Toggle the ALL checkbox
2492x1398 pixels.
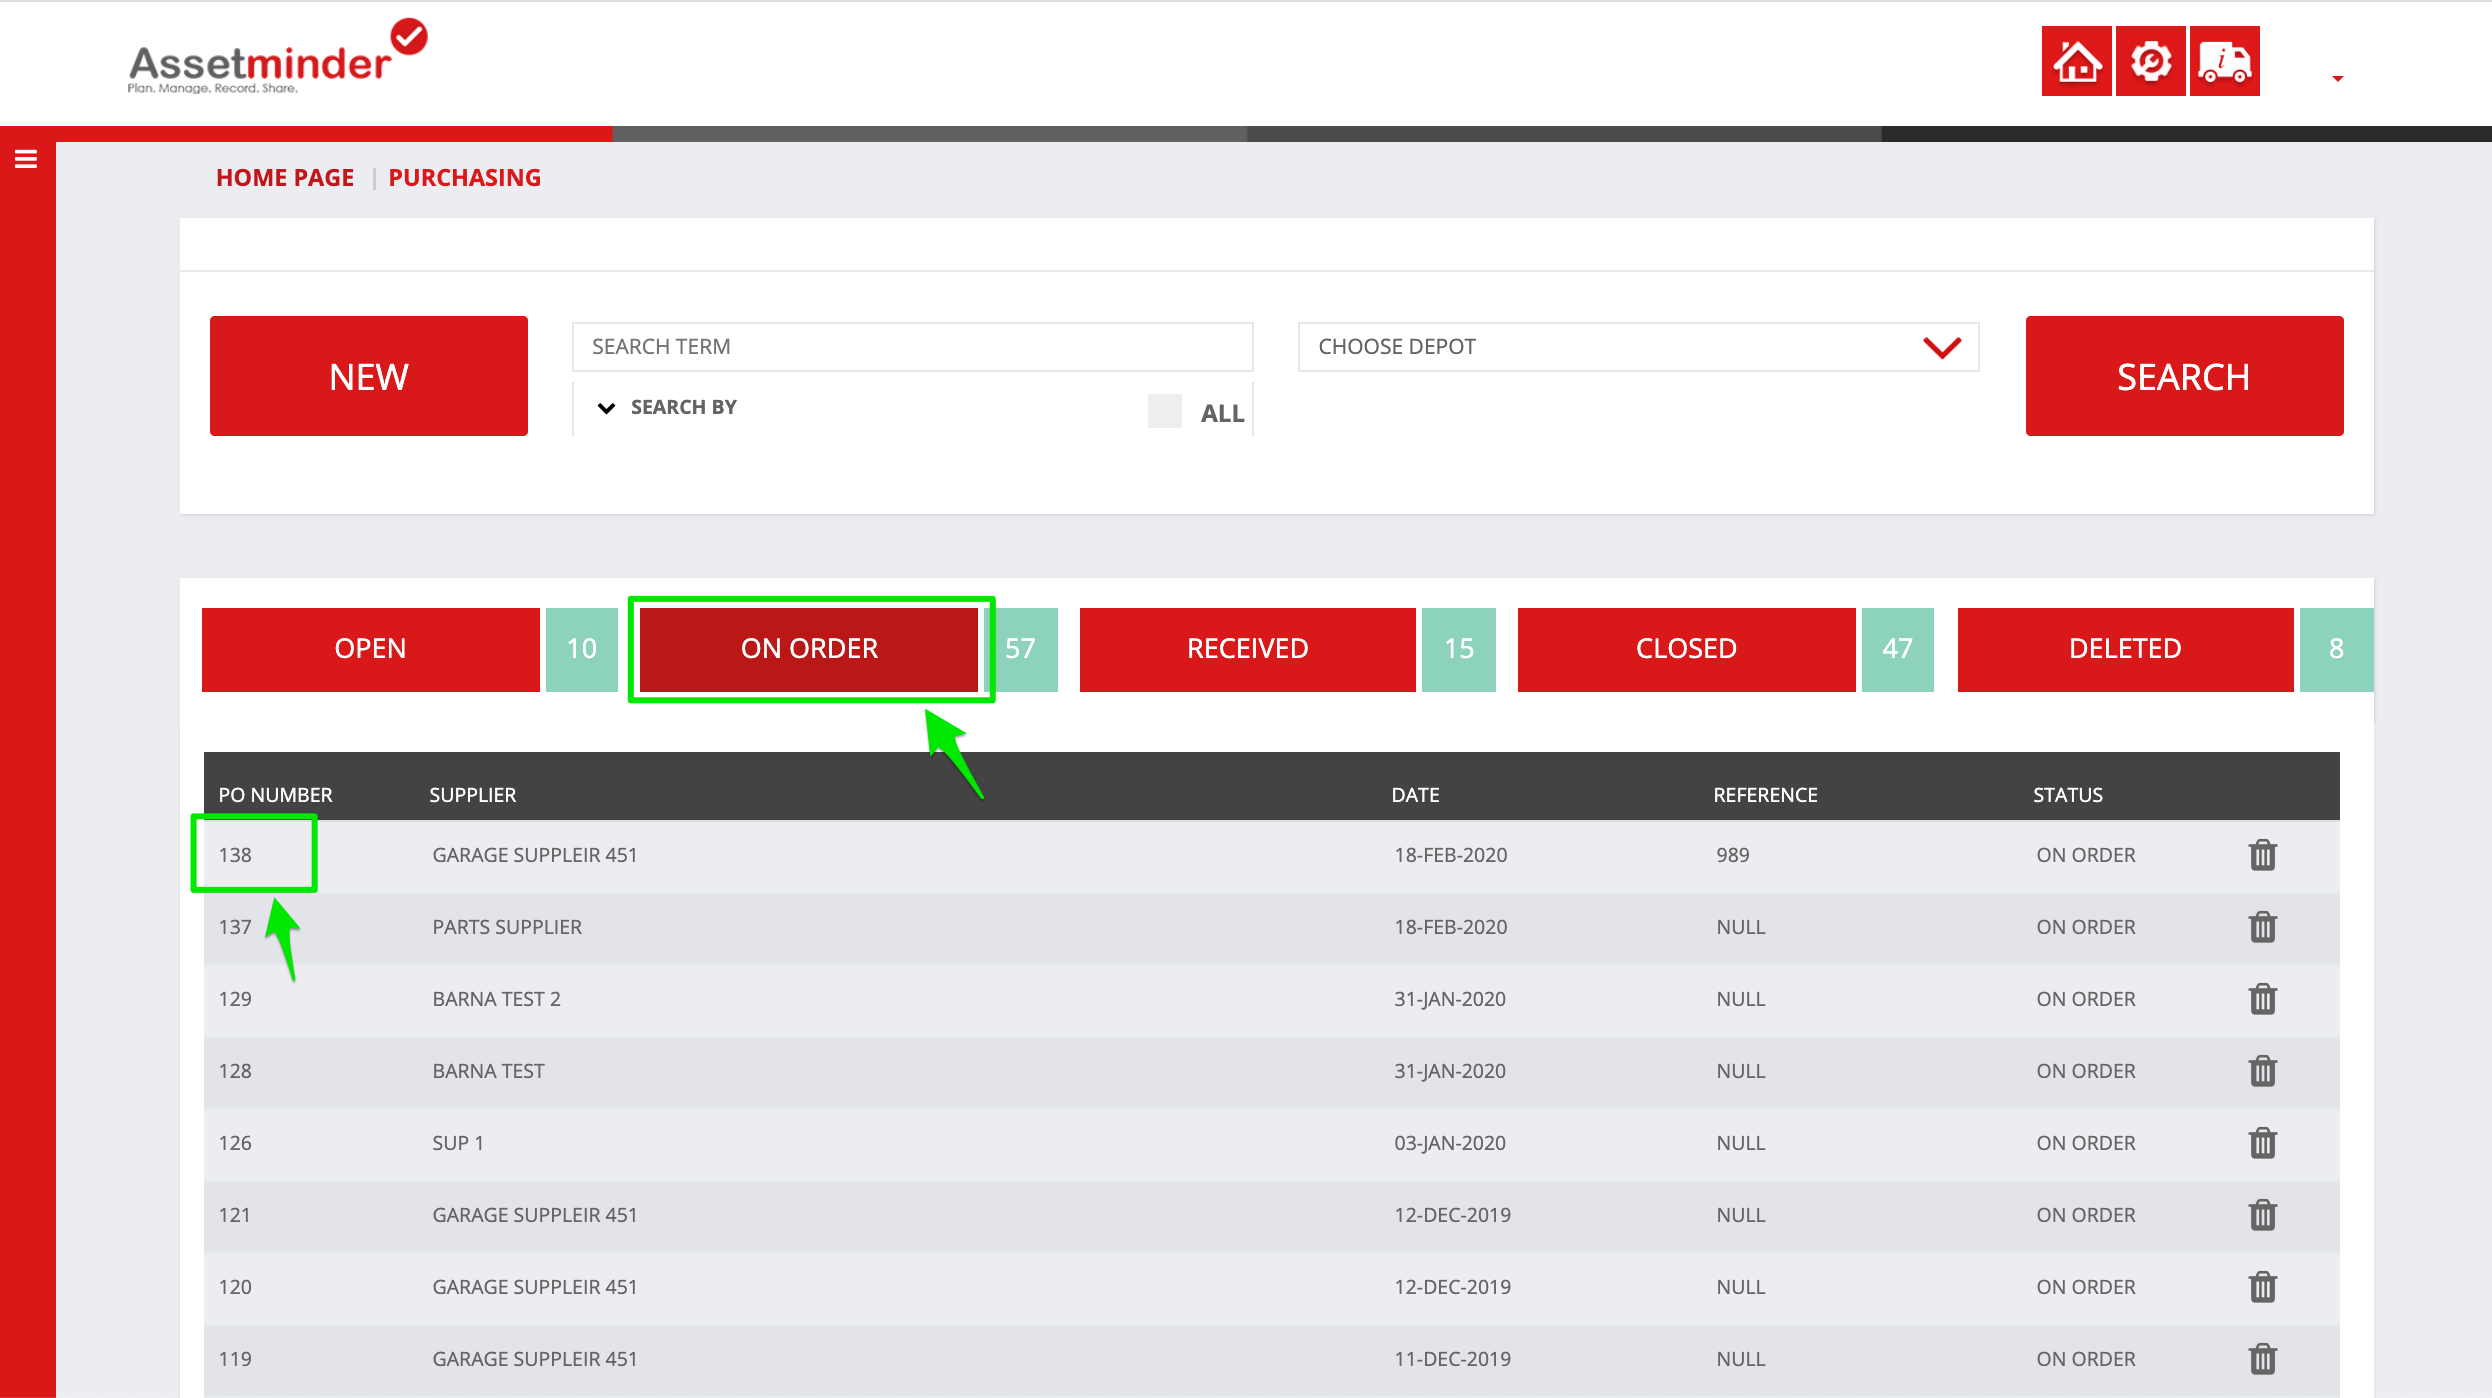point(1164,411)
